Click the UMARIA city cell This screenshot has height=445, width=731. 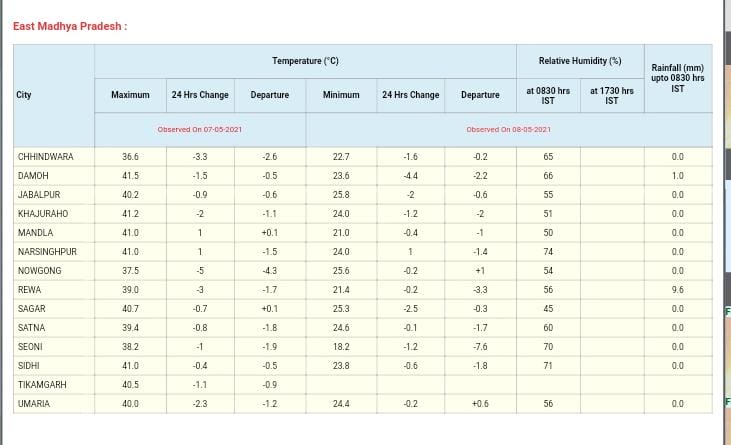pos(34,404)
